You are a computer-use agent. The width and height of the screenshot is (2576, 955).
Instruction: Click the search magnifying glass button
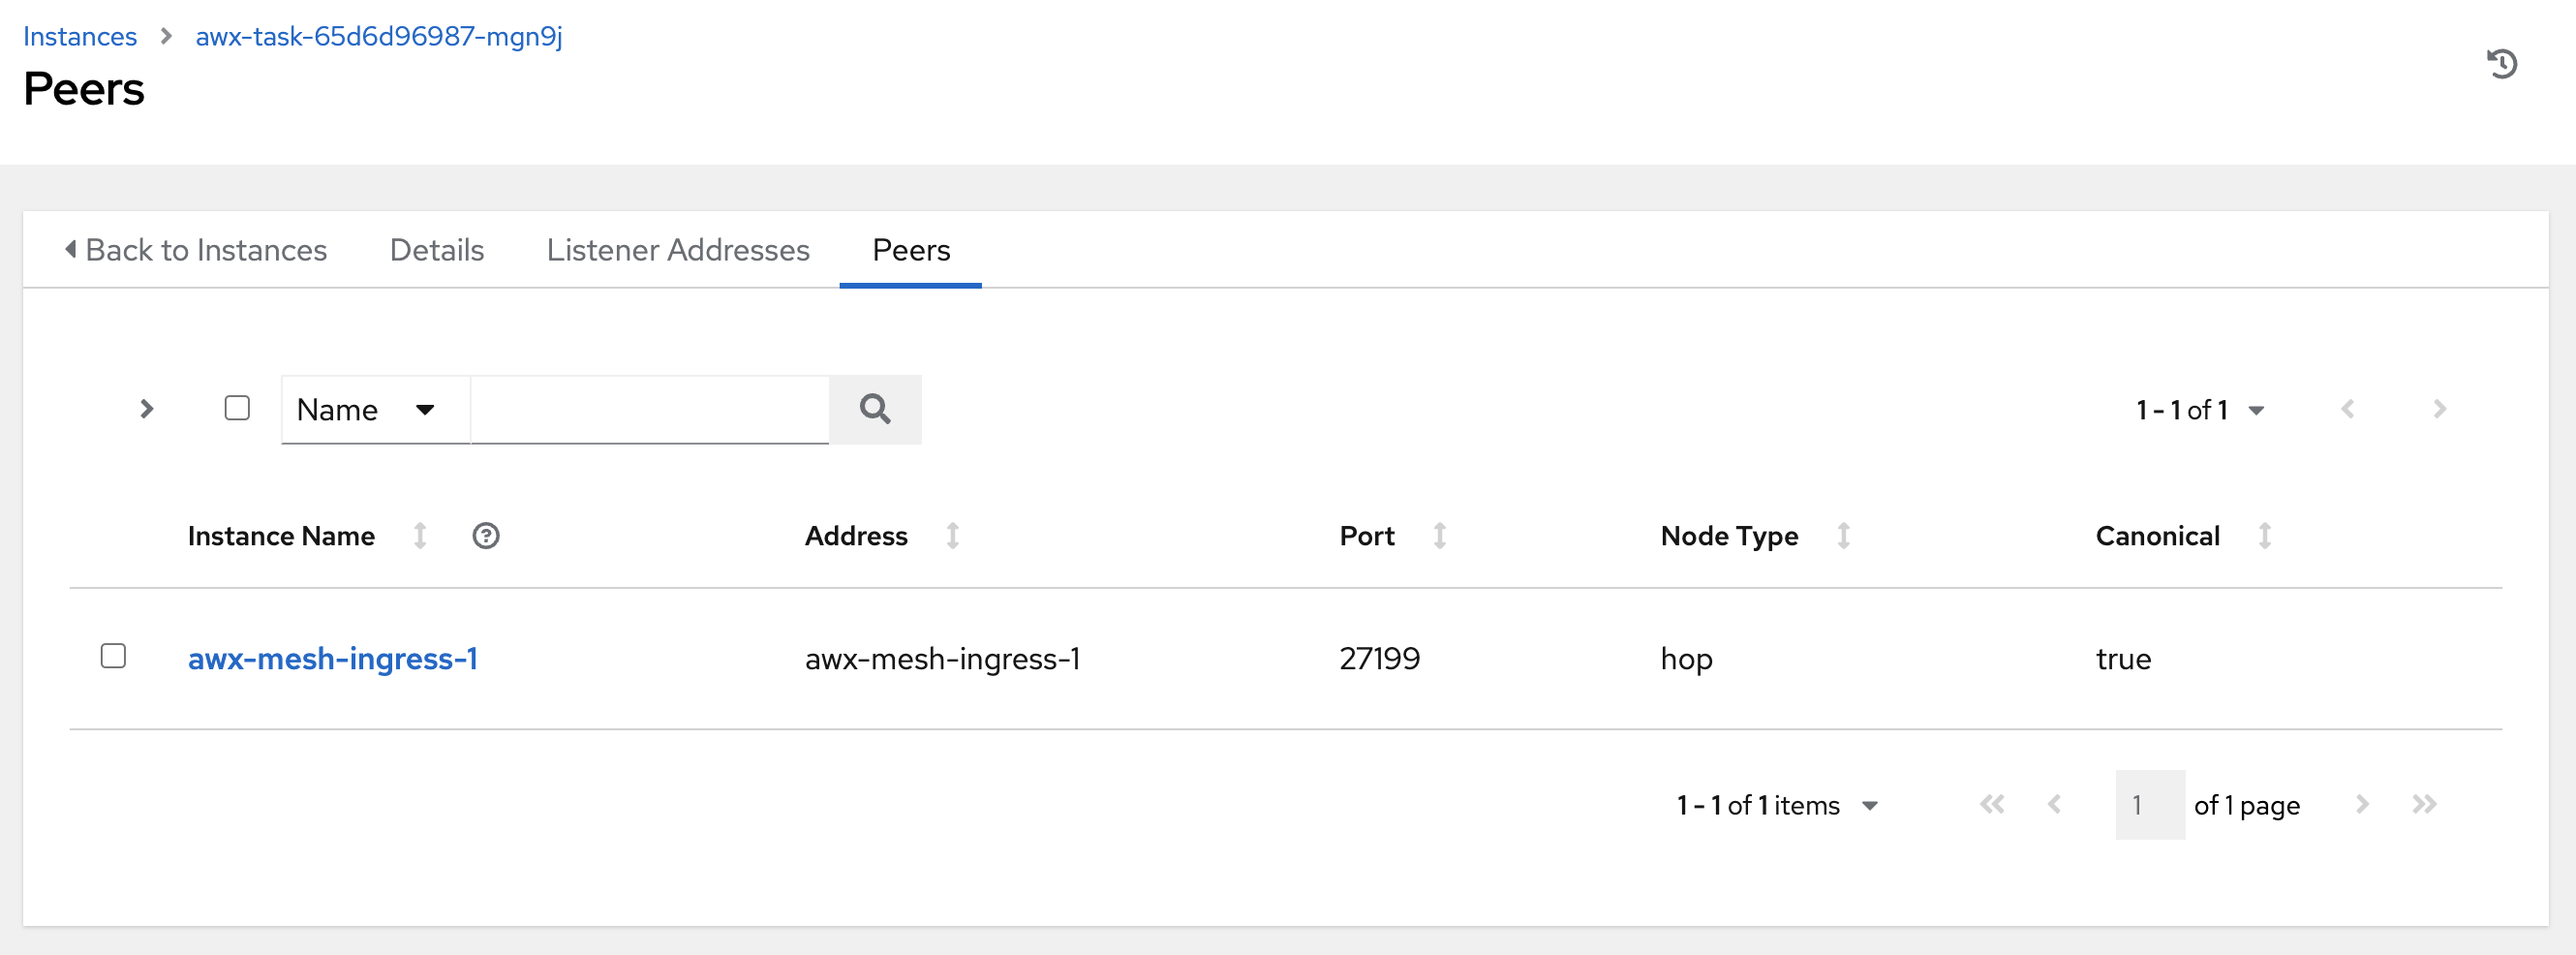874,409
